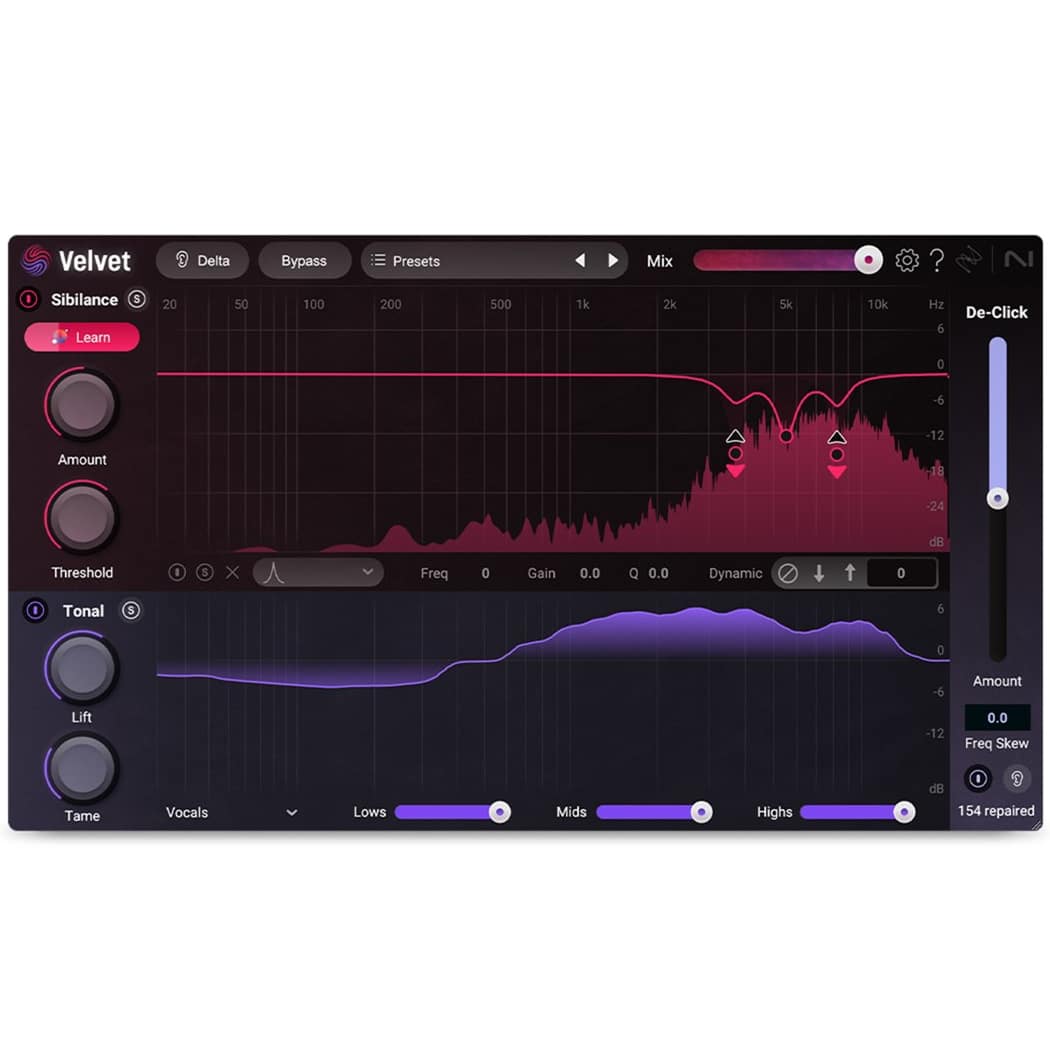Solo the selected EQ band
Viewport: 1050px width, 1050px height.
[x=204, y=573]
